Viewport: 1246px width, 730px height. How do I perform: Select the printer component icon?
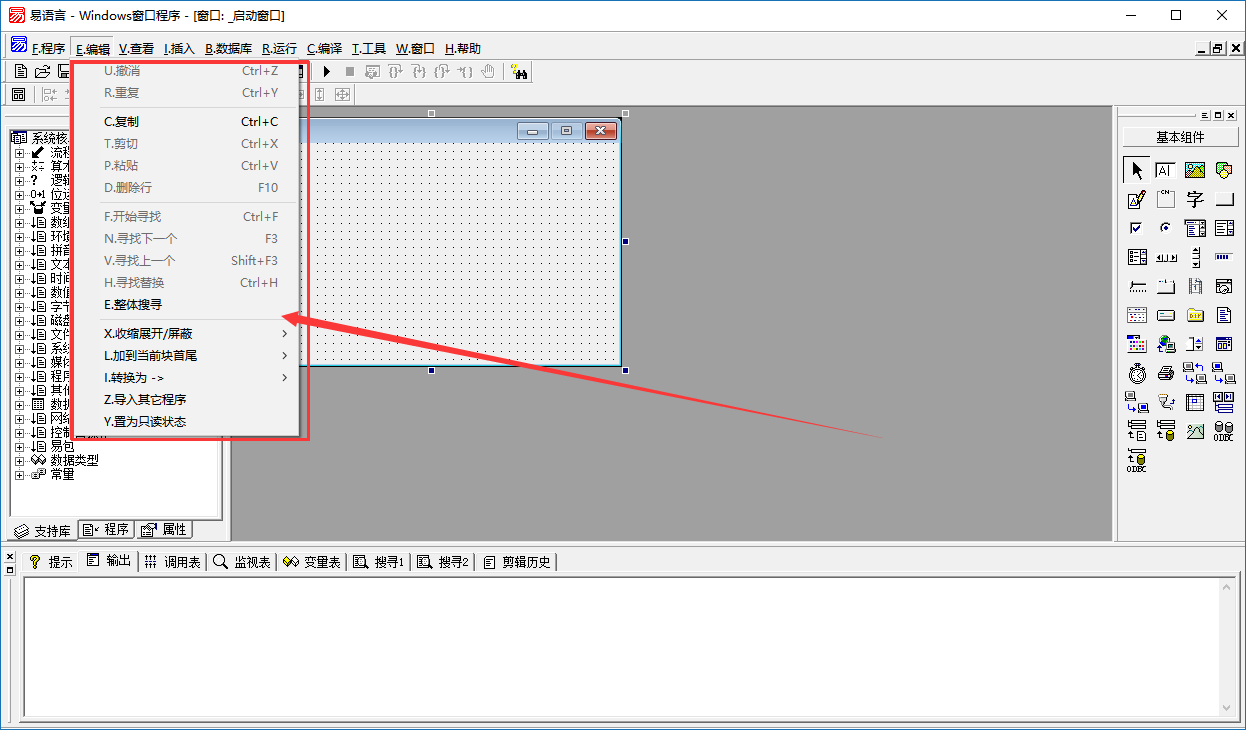point(1166,373)
